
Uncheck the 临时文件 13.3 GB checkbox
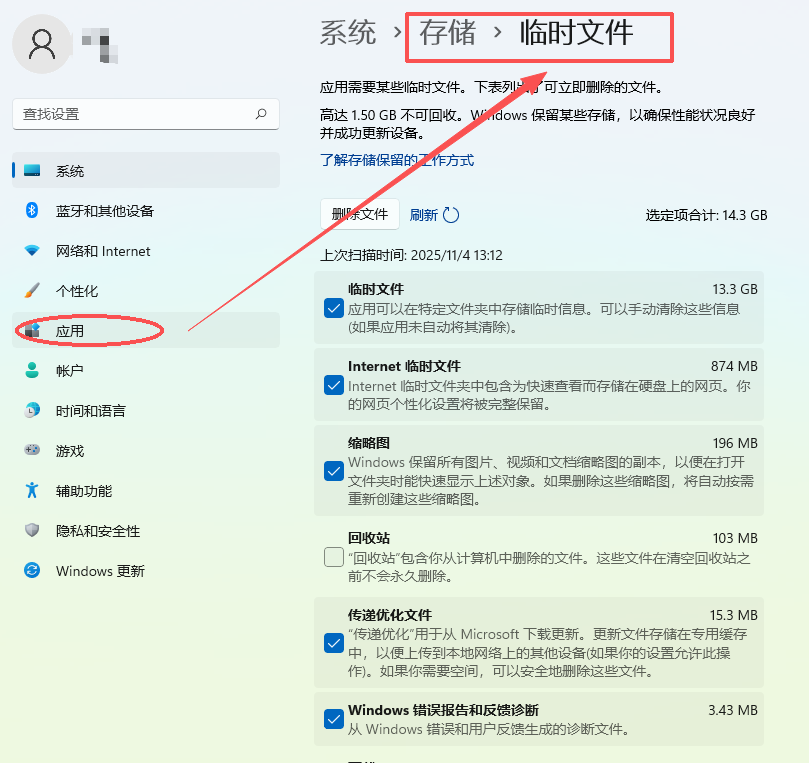pos(334,309)
